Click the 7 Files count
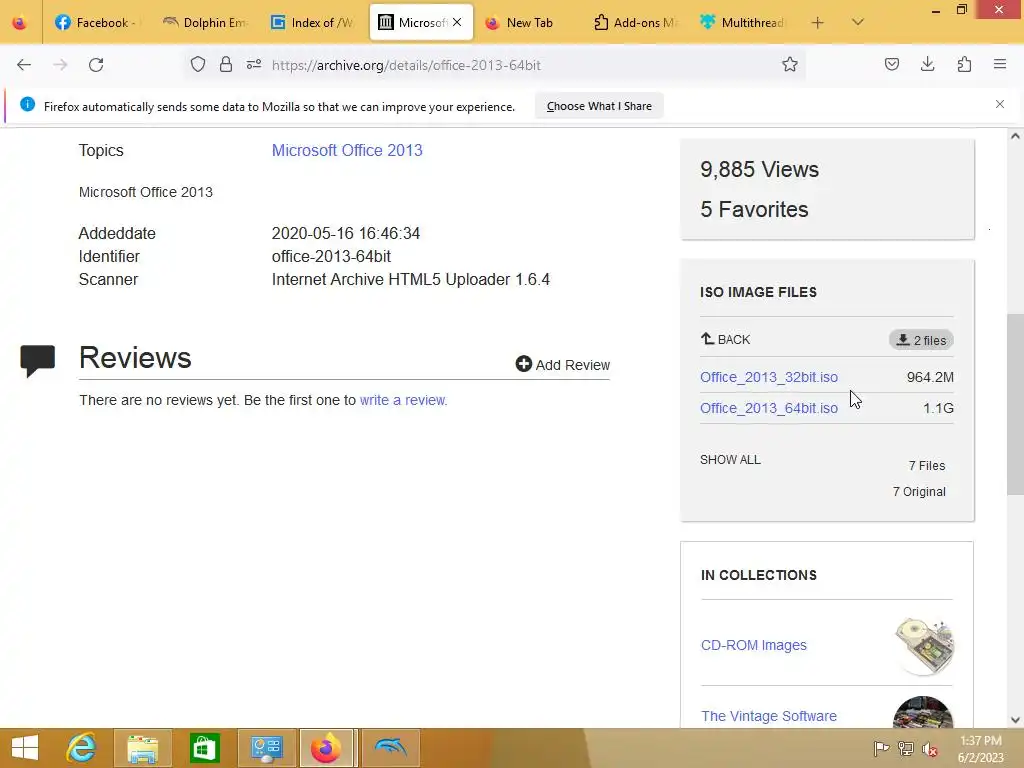1024x768 pixels. coord(927,465)
